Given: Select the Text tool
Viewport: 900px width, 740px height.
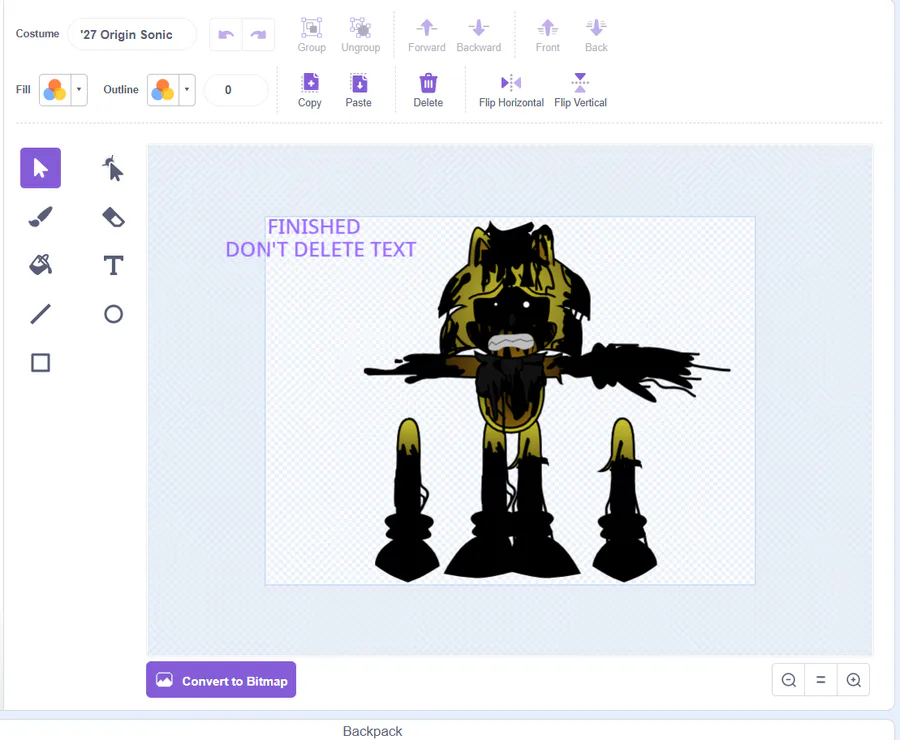Looking at the screenshot, I should [113, 265].
